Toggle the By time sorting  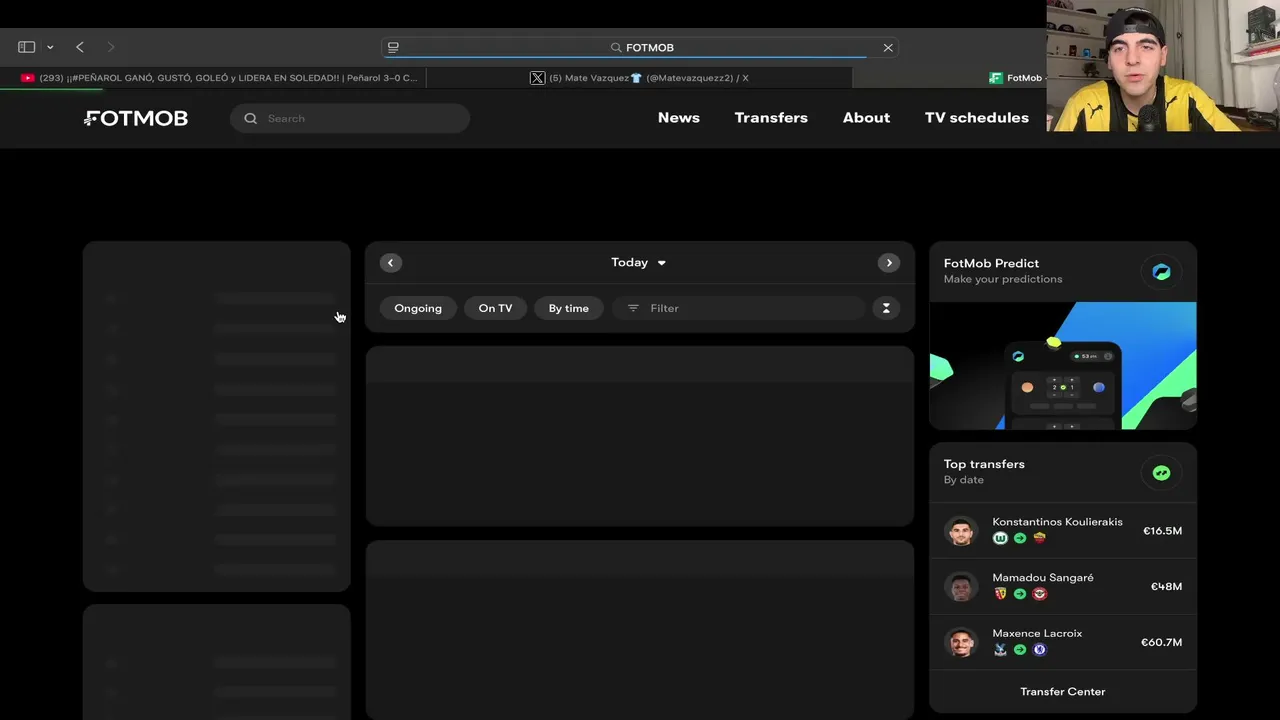coord(569,308)
